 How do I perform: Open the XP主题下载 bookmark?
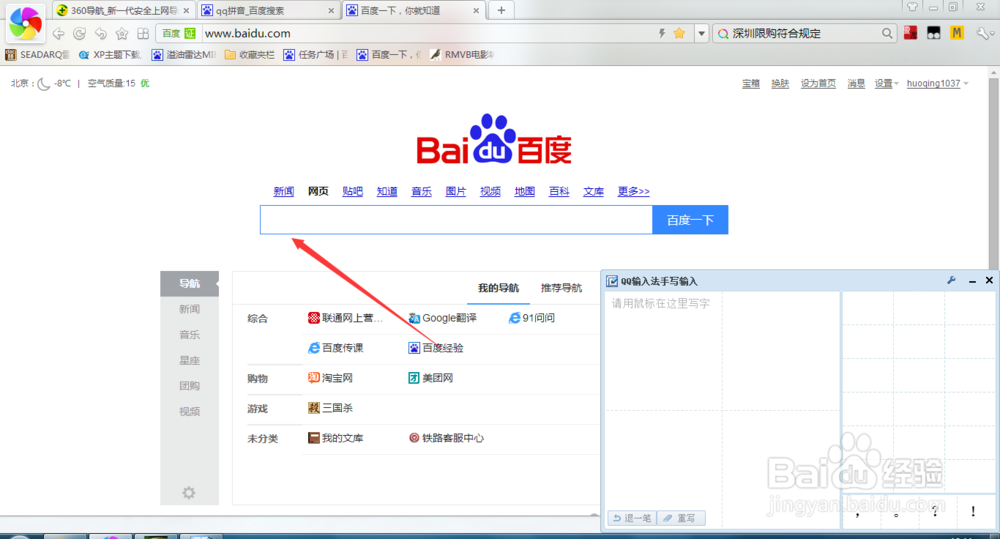(110, 55)
